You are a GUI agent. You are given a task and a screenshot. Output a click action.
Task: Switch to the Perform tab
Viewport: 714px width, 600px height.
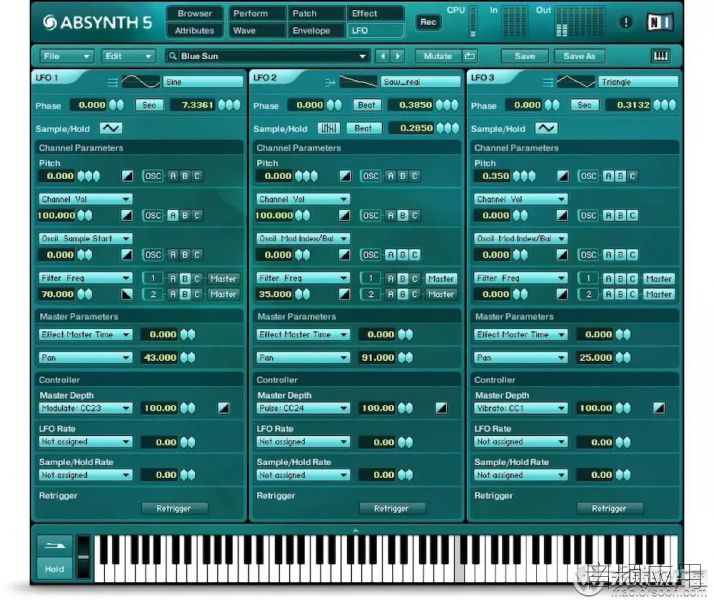[x=257, y=14]
